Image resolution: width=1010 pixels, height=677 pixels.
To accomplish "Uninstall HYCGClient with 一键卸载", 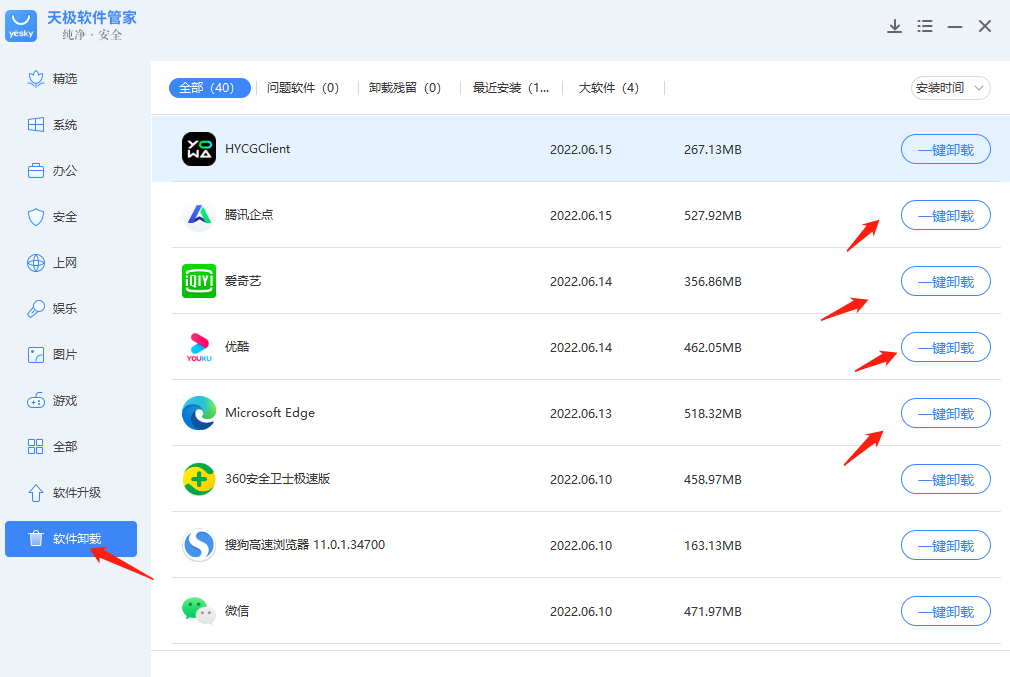I will (x=946, y=149).
